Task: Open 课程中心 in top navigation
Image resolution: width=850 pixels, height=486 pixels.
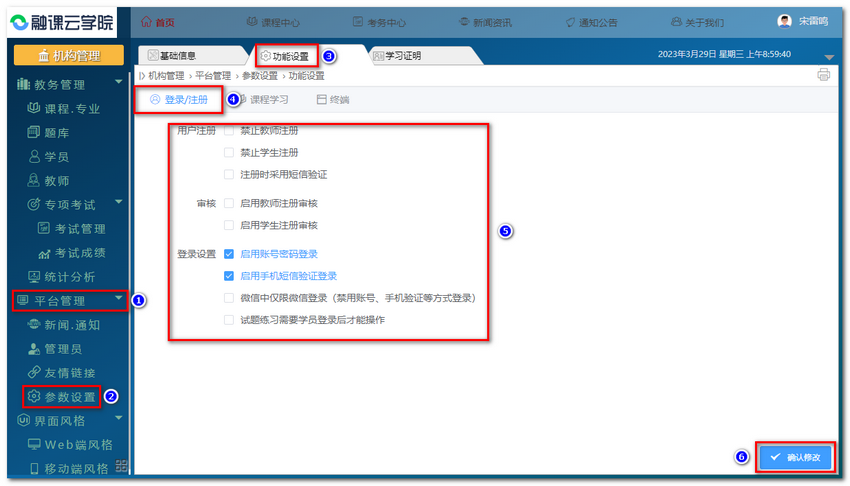Action: pyautogui.click(x=273, y=21)
